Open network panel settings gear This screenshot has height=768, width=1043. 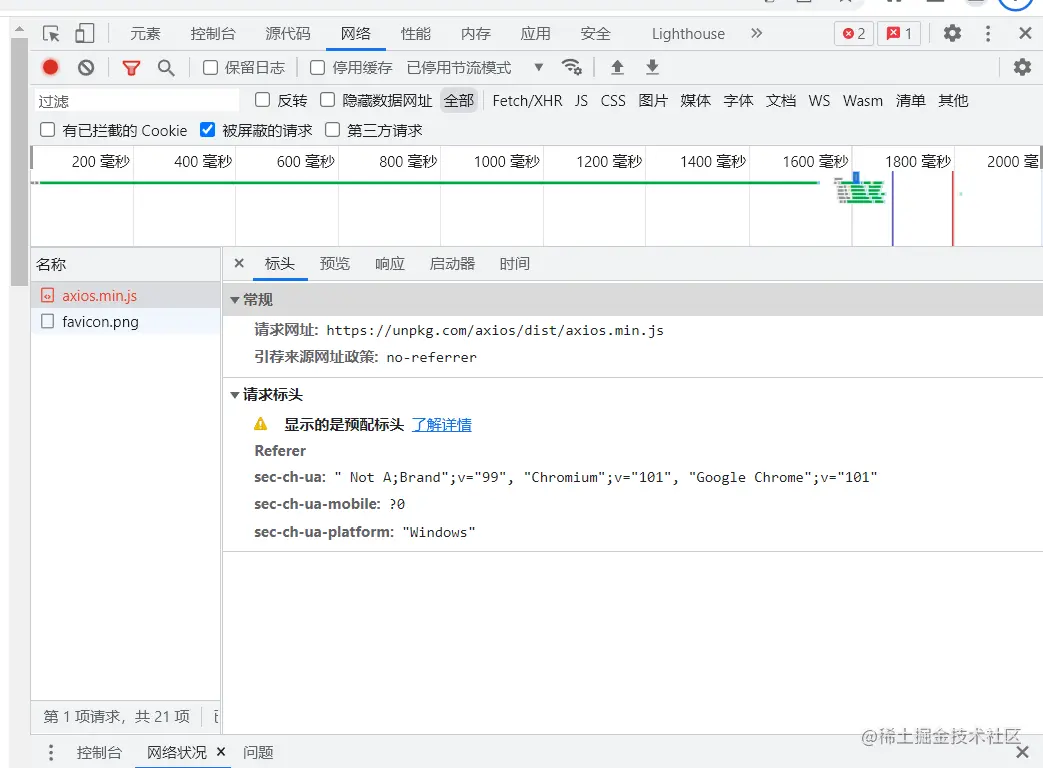(x=1021, y=67)
